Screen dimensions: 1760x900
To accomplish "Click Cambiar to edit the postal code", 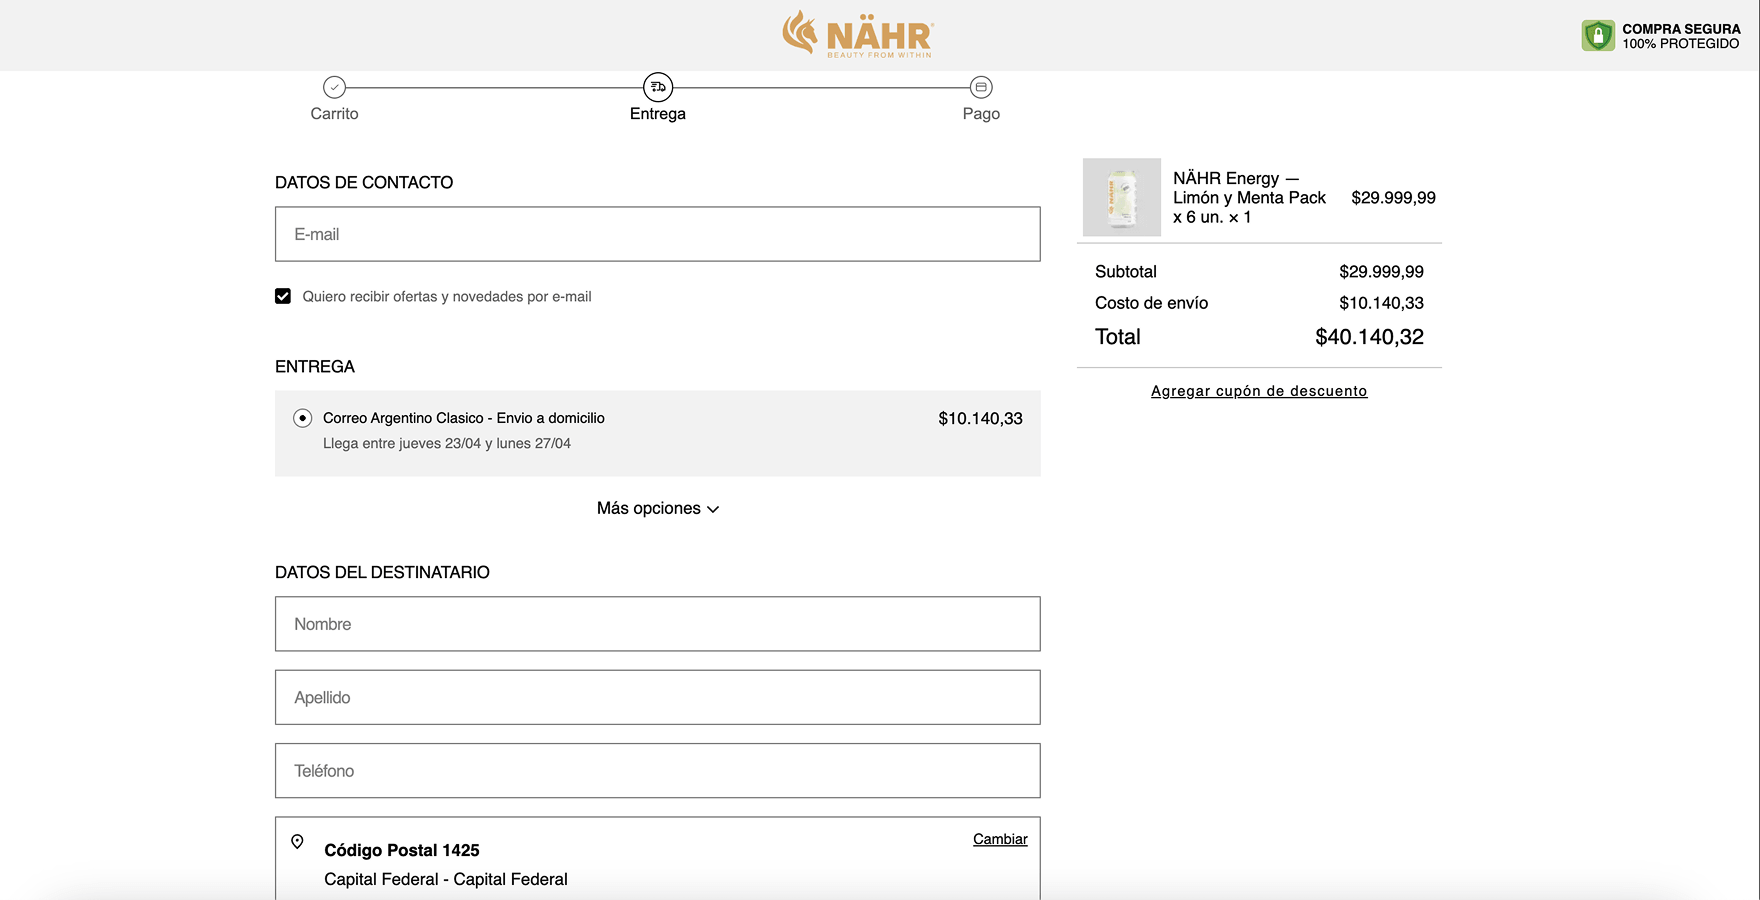I will coord(1000,839).
